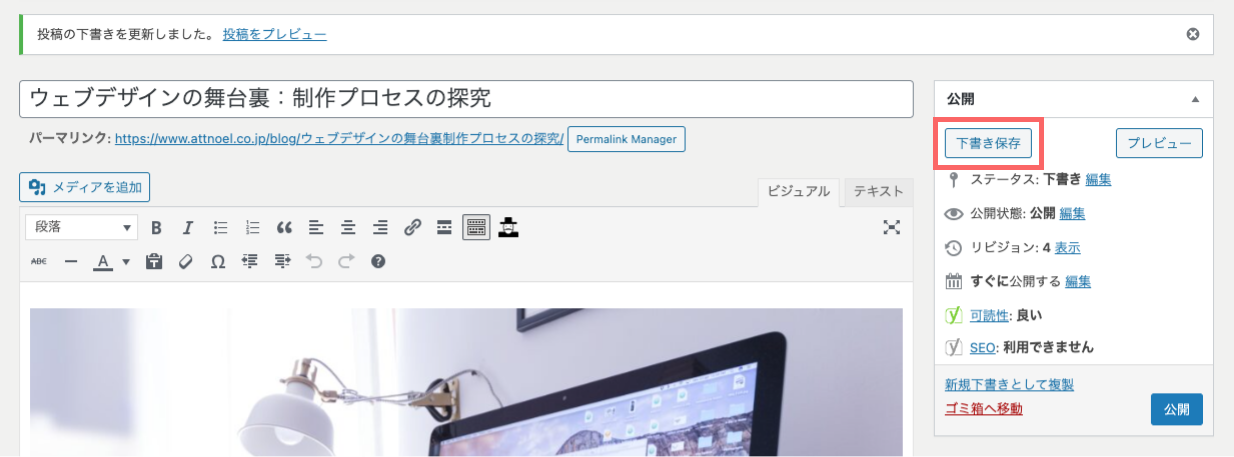Screen dimensions: 1234x457
Task: Apply text color using the A swatch
Action: point(102,262)
